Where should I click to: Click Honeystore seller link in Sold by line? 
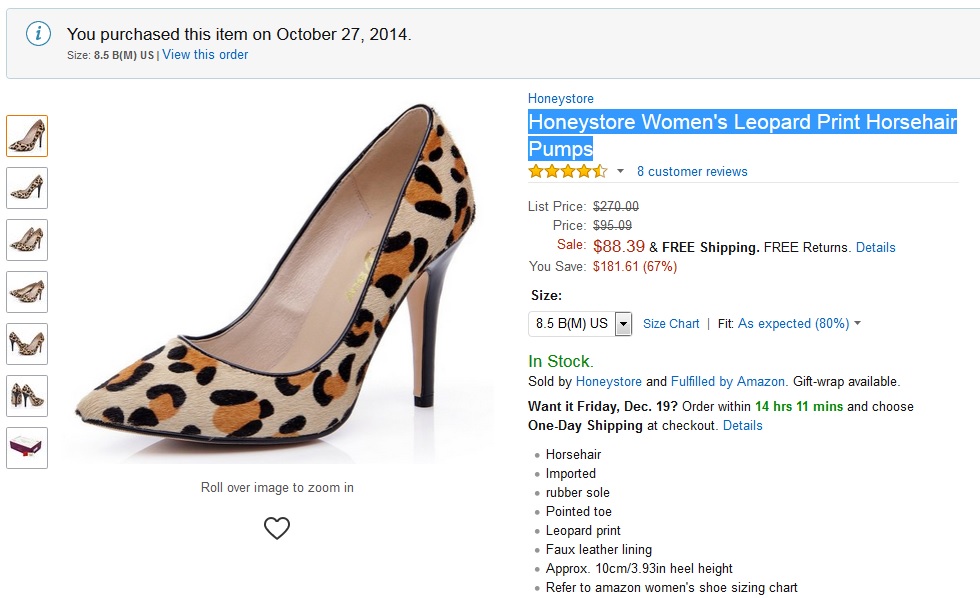[x=608, y=381]
